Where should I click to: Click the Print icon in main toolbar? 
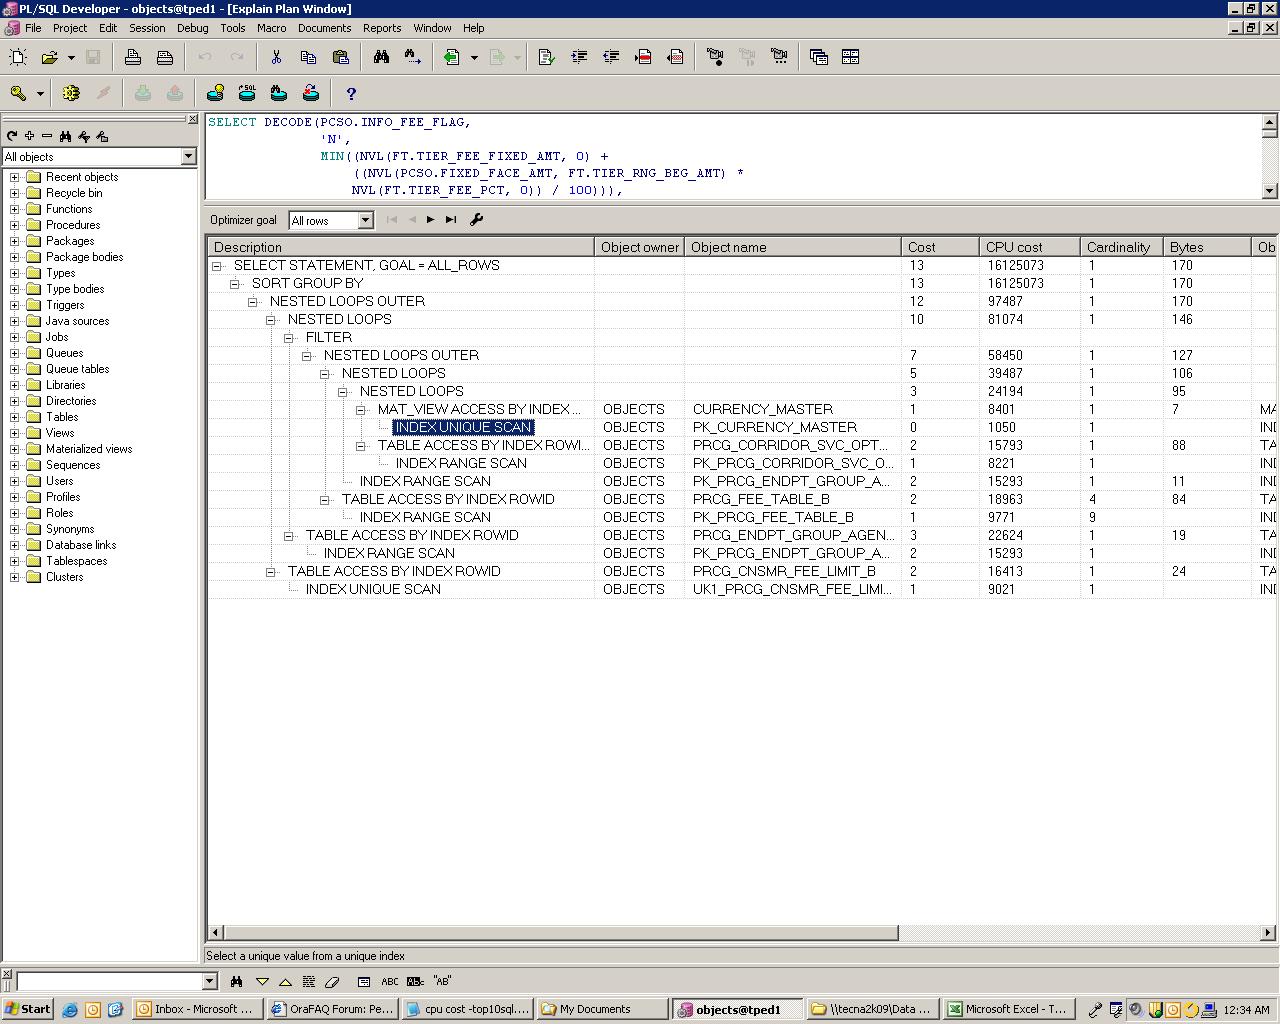coord(133,57)
